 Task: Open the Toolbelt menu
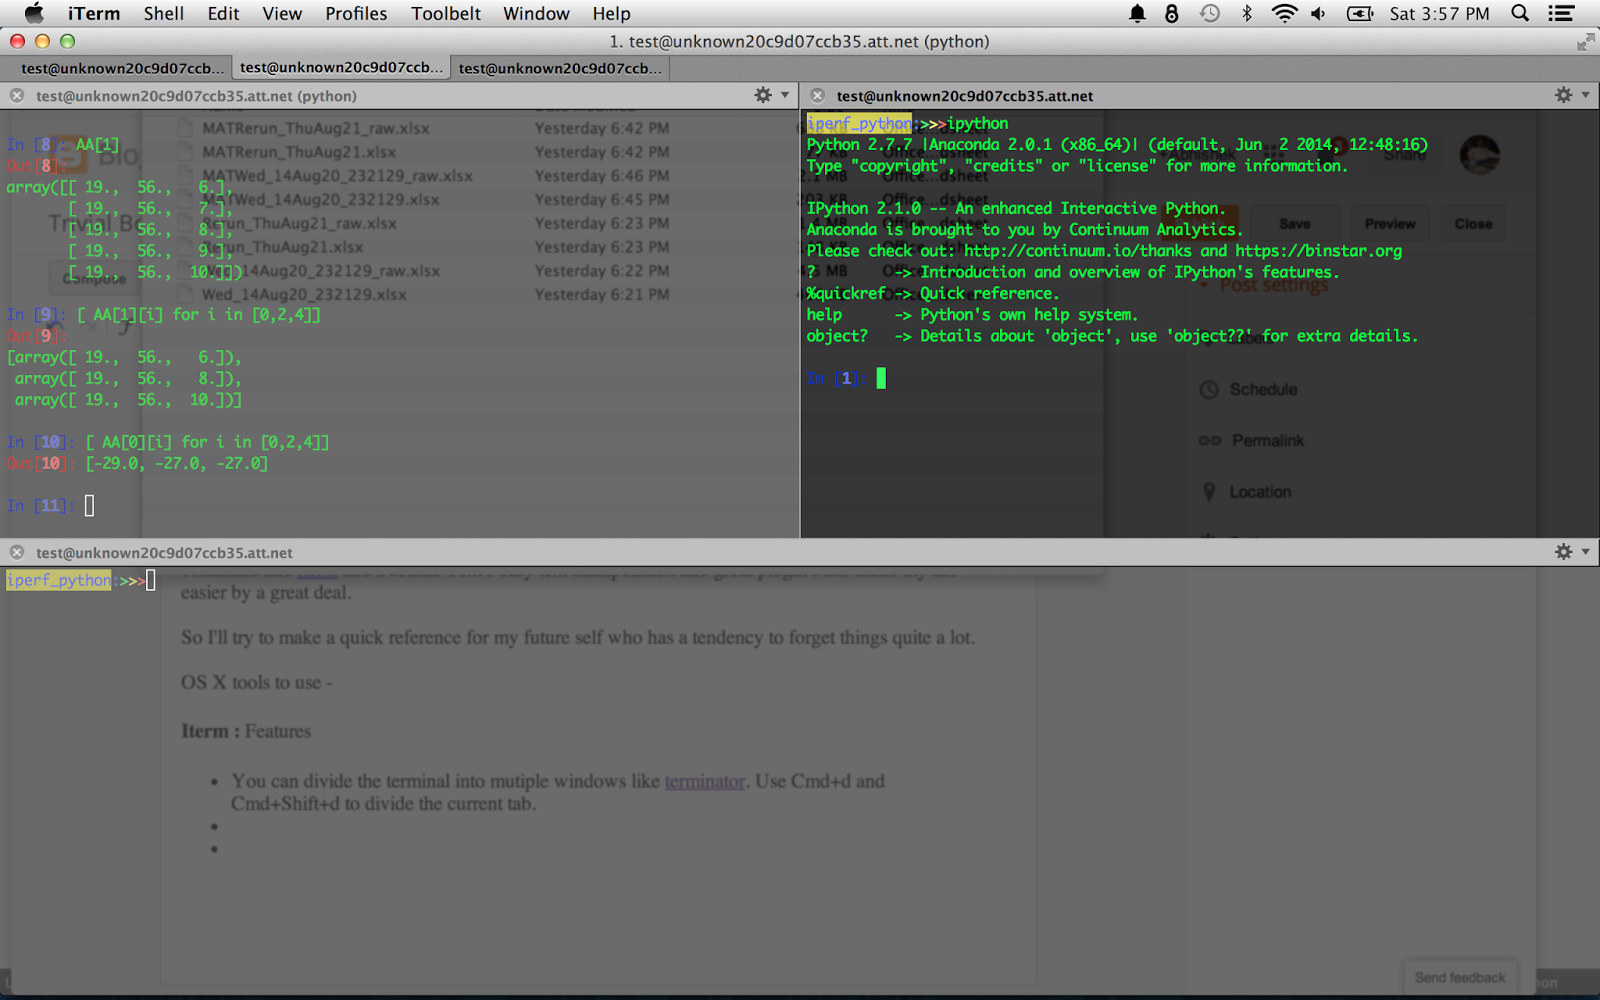[x=446, y=13]
